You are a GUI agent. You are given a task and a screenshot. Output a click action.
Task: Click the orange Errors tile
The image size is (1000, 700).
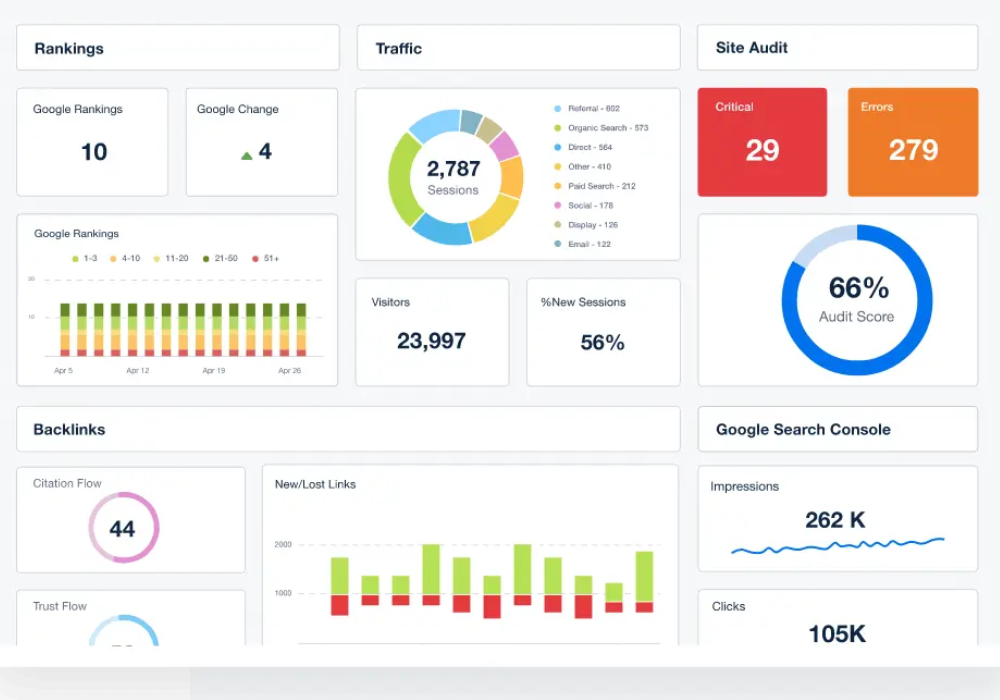tap(913, 142)
